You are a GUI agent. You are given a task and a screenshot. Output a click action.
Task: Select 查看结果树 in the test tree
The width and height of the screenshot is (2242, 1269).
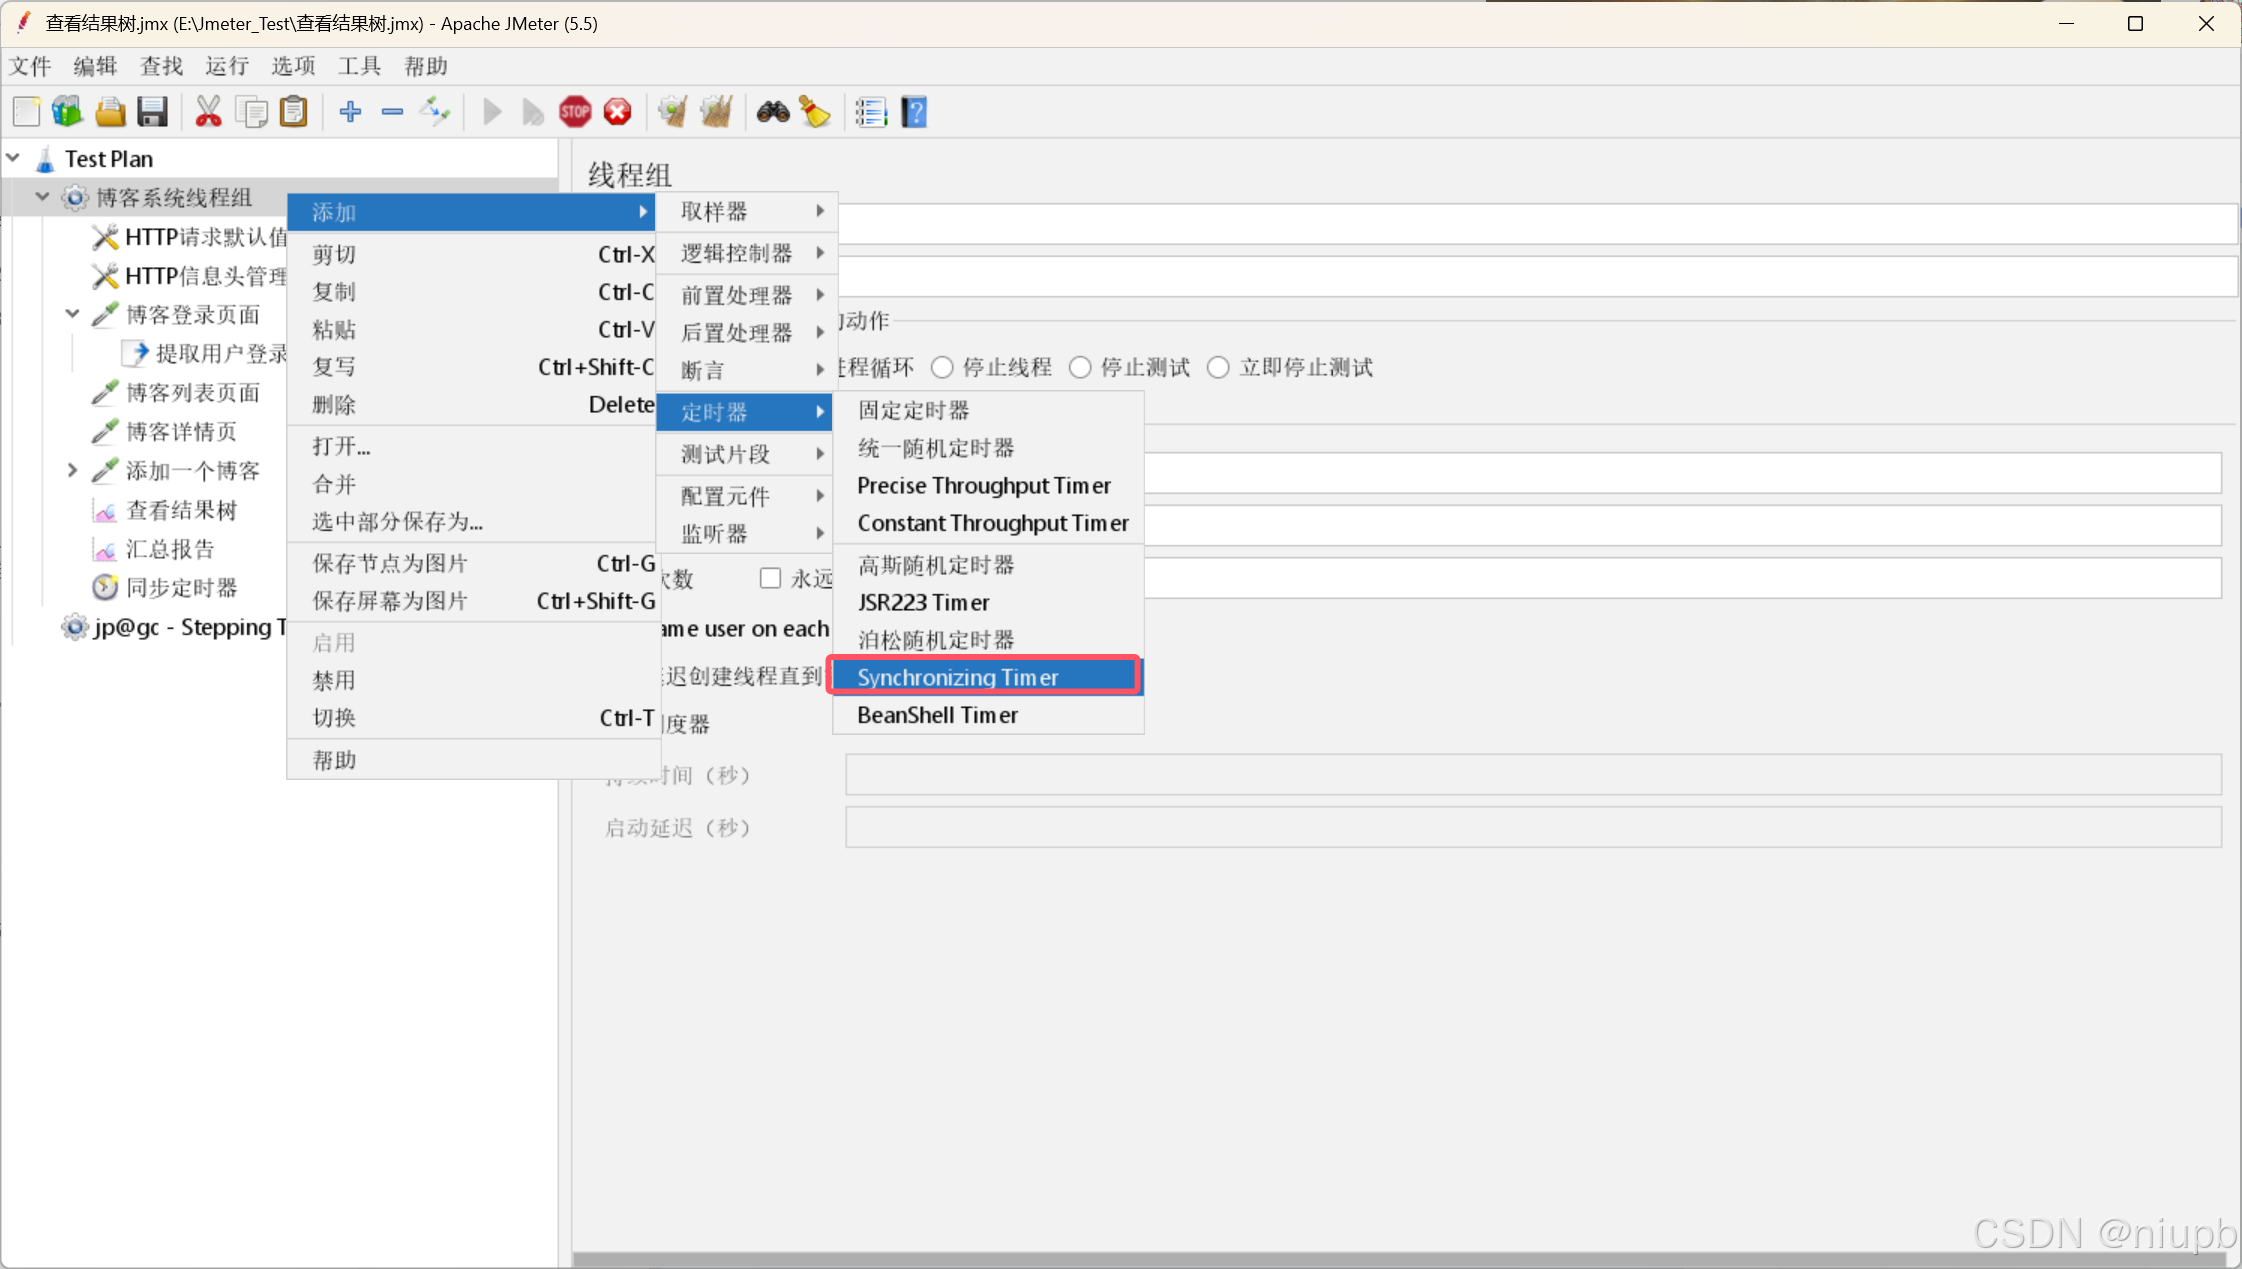181,511
